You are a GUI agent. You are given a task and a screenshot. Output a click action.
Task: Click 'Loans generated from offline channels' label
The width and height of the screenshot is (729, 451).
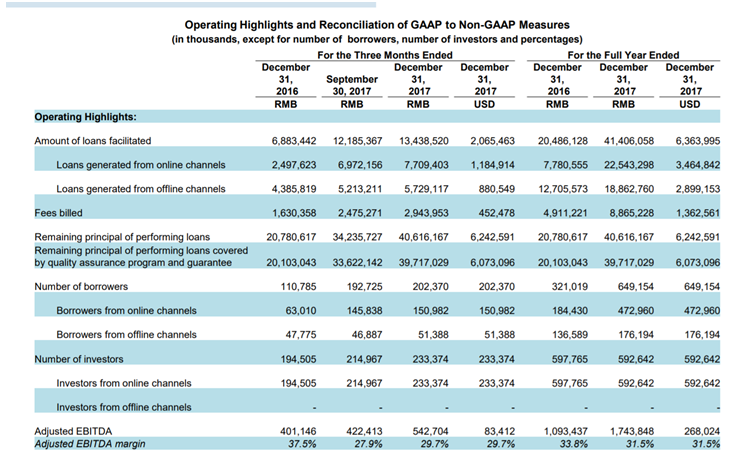coord(141,189)
